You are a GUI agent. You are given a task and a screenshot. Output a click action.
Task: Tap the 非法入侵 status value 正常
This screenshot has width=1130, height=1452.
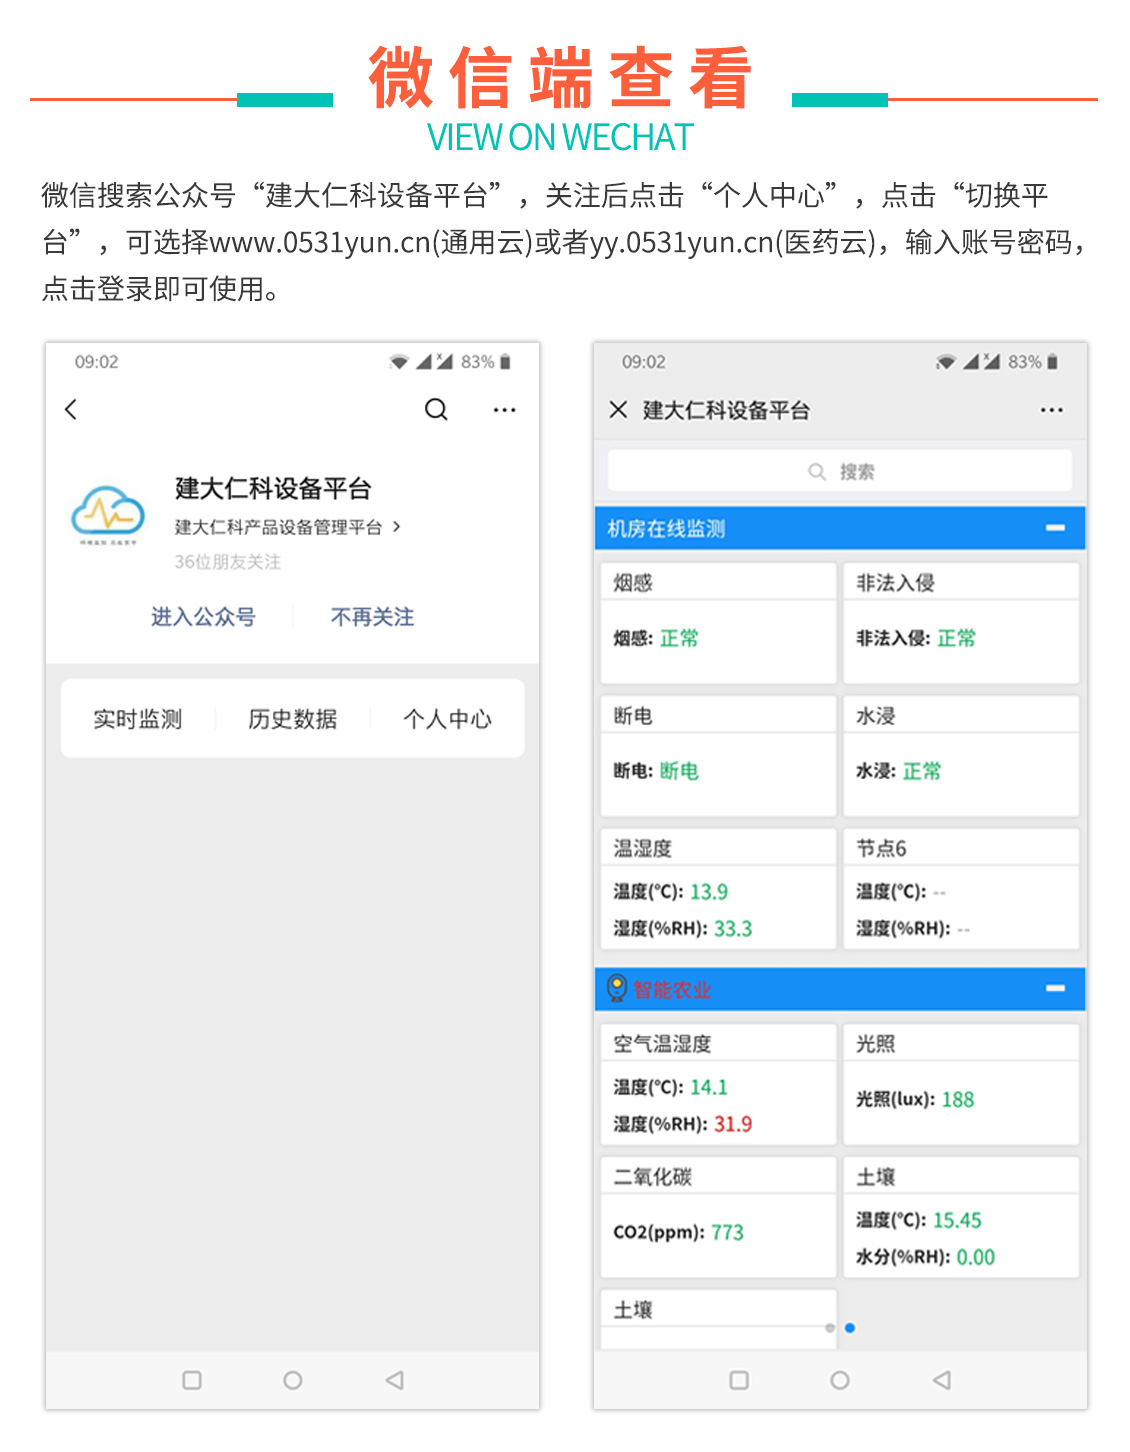957,638
